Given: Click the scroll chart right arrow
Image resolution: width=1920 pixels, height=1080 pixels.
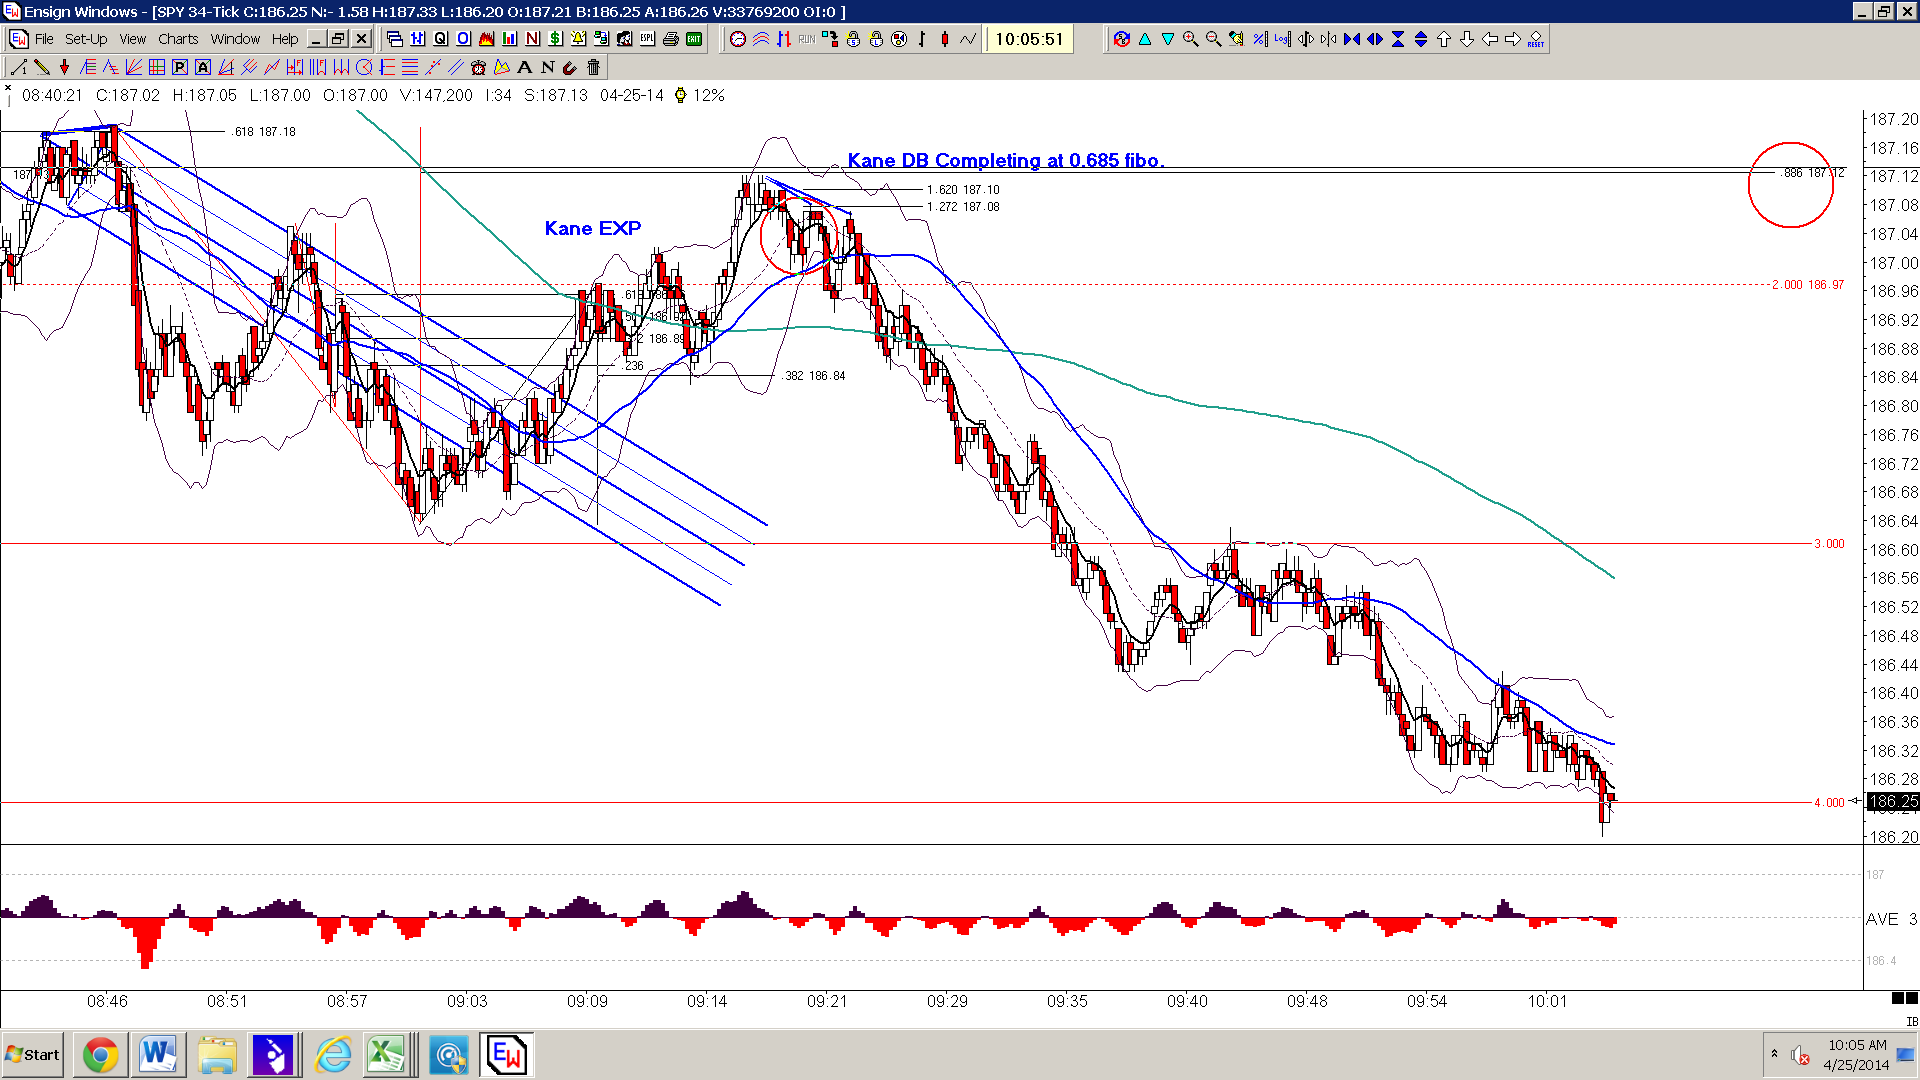Looking at the screenshot, I should pyautogui.click(x=1513, y=39).
